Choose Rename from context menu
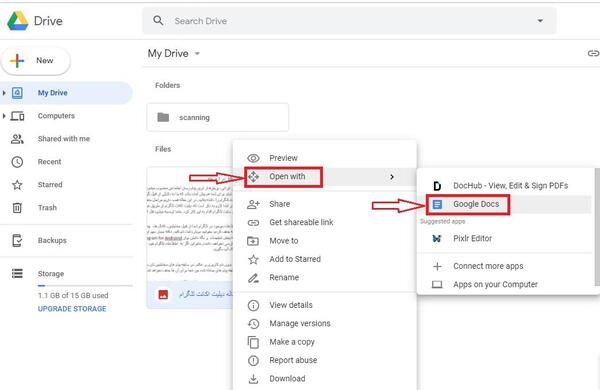The image size is (600, 390). [324, 277]
